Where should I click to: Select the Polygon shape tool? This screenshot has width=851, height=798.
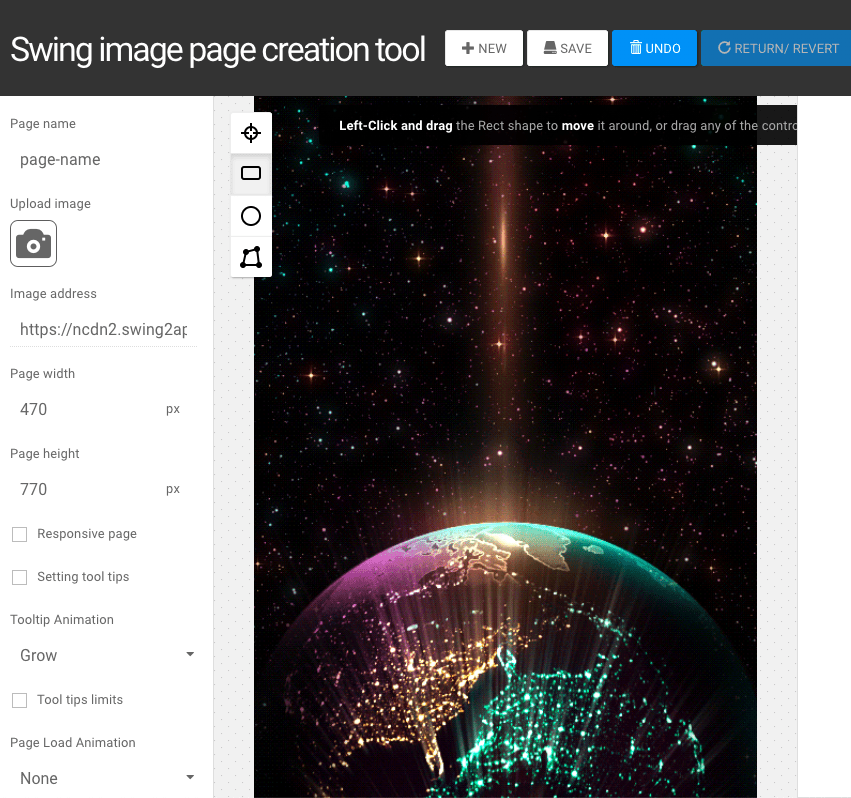[251, 258]
